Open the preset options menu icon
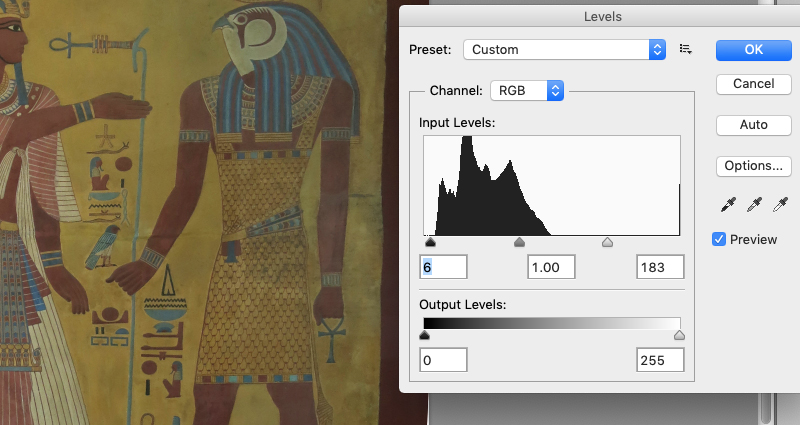This screenshot has width=800, height=425. (686, 49)
